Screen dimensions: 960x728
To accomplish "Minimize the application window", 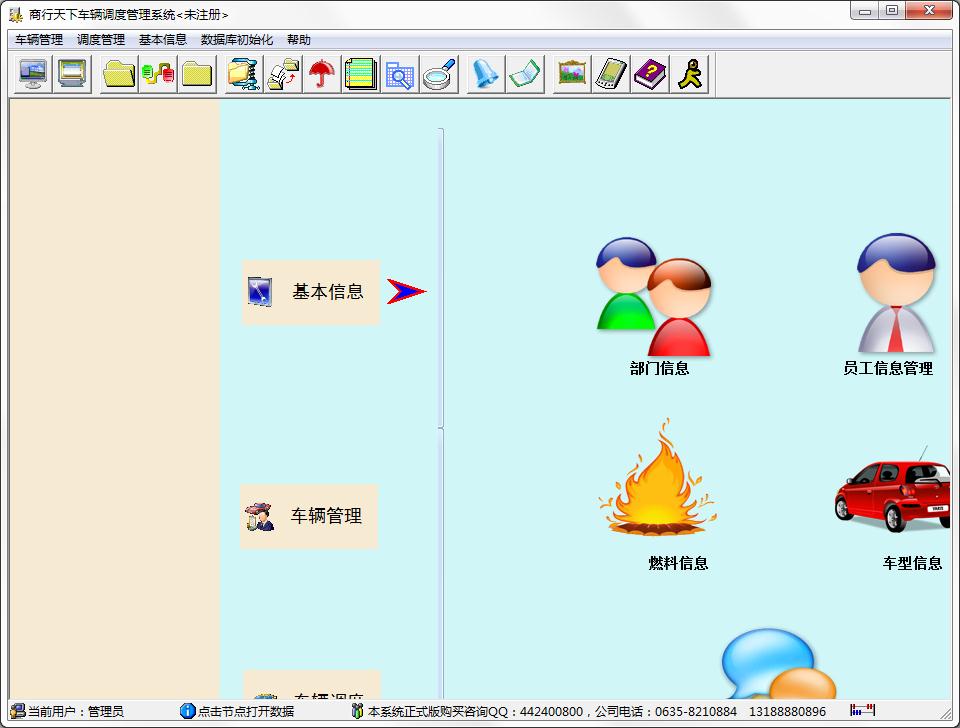I will (x=864, y=11).
